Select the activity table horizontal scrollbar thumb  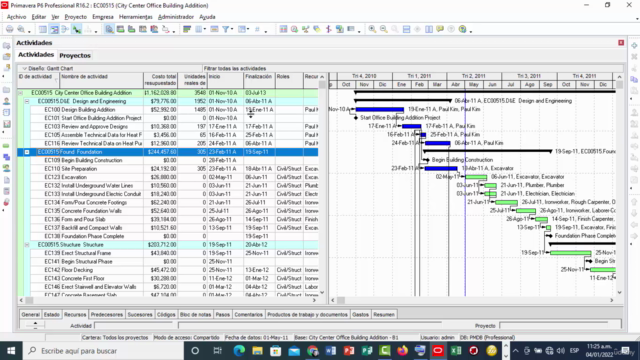[x=29, y=300]
